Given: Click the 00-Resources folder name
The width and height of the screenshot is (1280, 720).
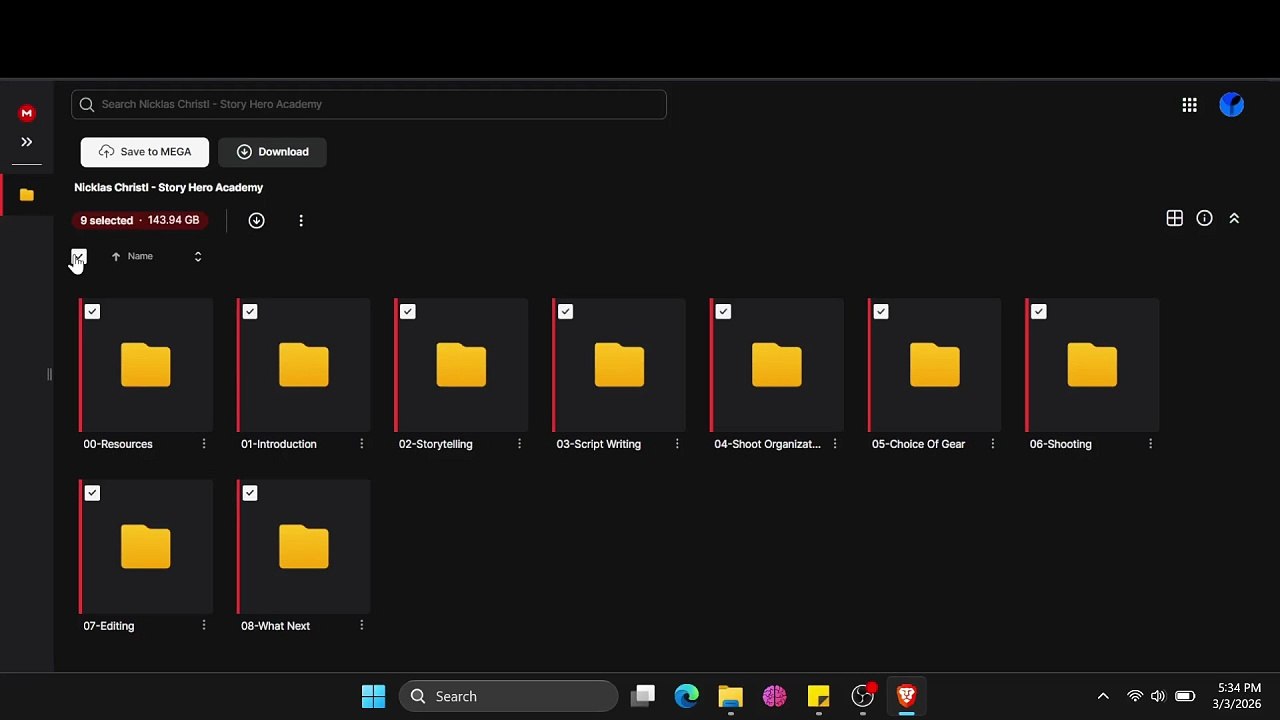Looking at the screenshot, I should coord(118,444).
